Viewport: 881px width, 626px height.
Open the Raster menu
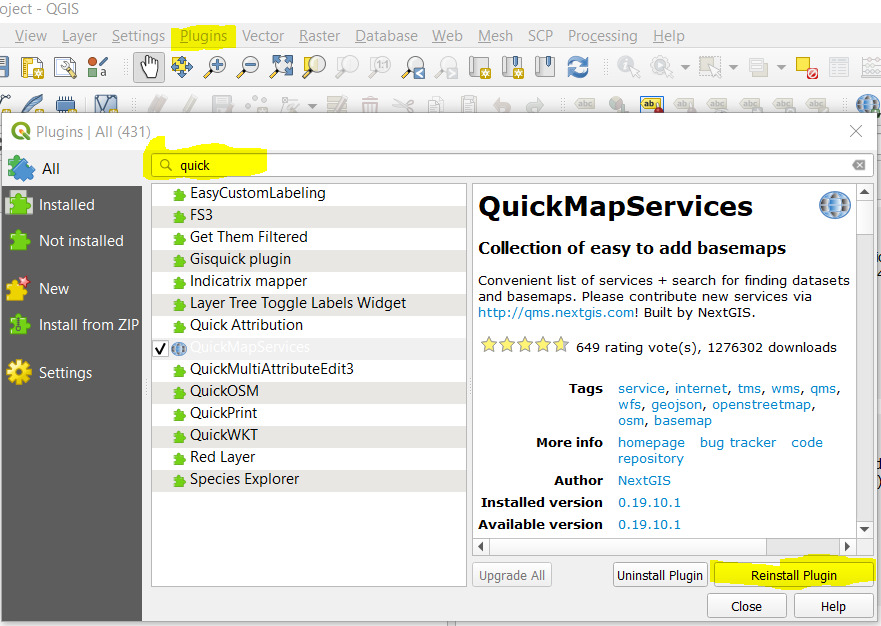point(319,36)
